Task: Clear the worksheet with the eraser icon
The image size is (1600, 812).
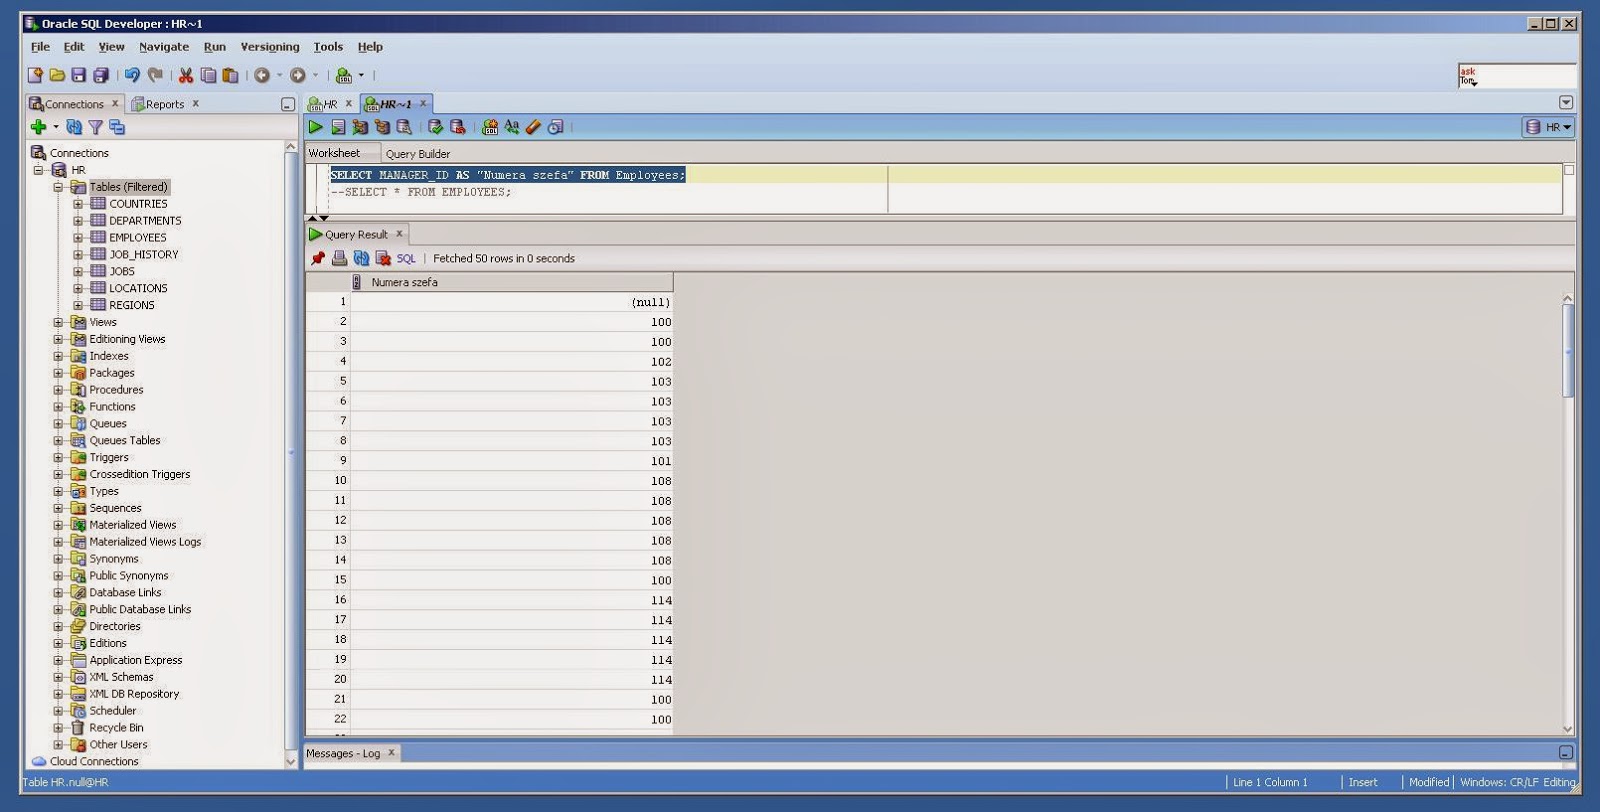Action: (x=534, y=127)
